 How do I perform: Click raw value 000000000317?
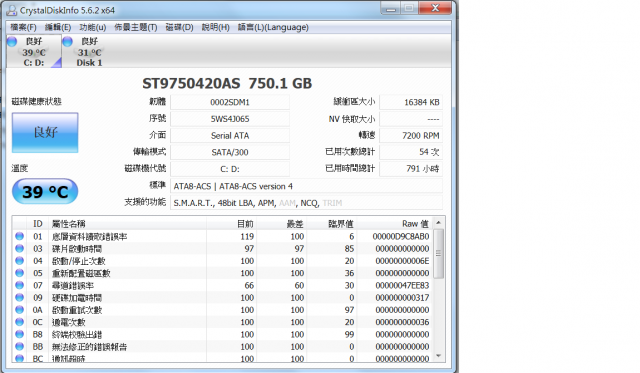click(402, 298)
